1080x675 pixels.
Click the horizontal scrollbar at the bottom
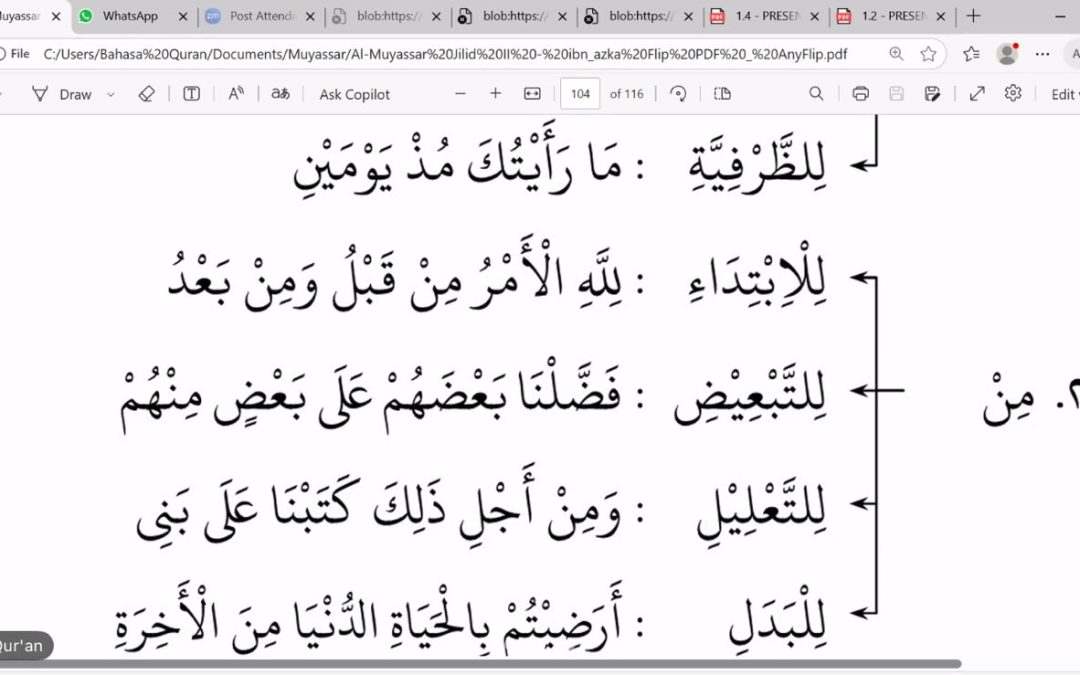click(480, 665)
